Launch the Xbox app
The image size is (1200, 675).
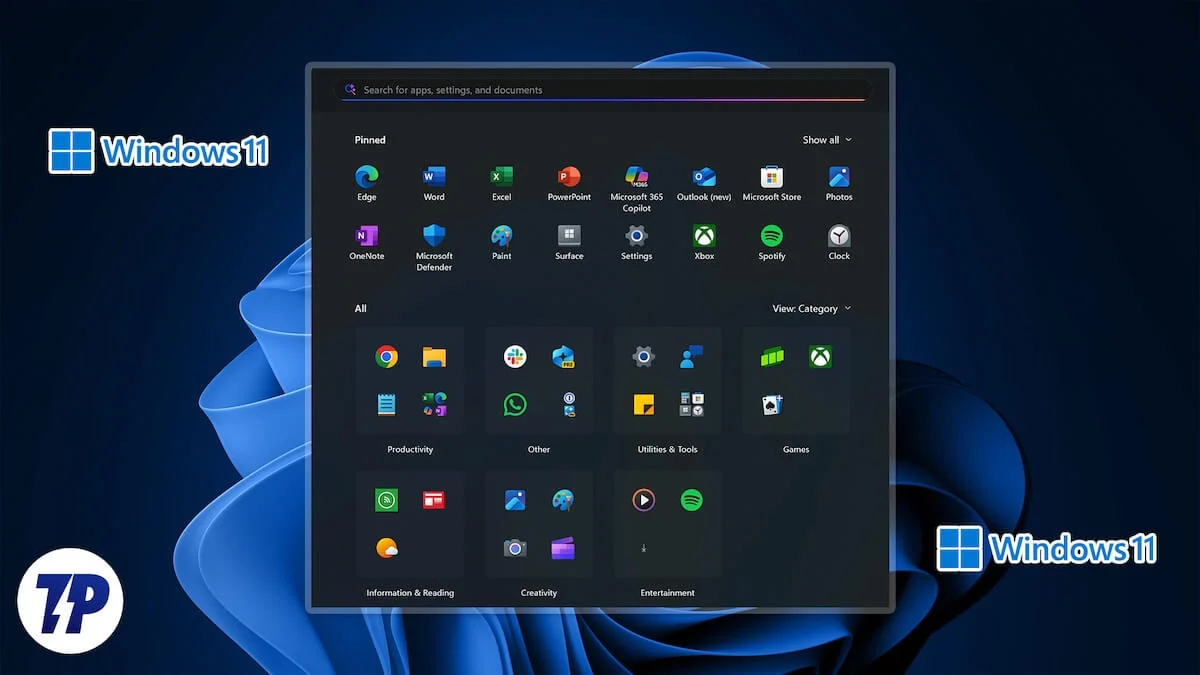tap(703, 237)
